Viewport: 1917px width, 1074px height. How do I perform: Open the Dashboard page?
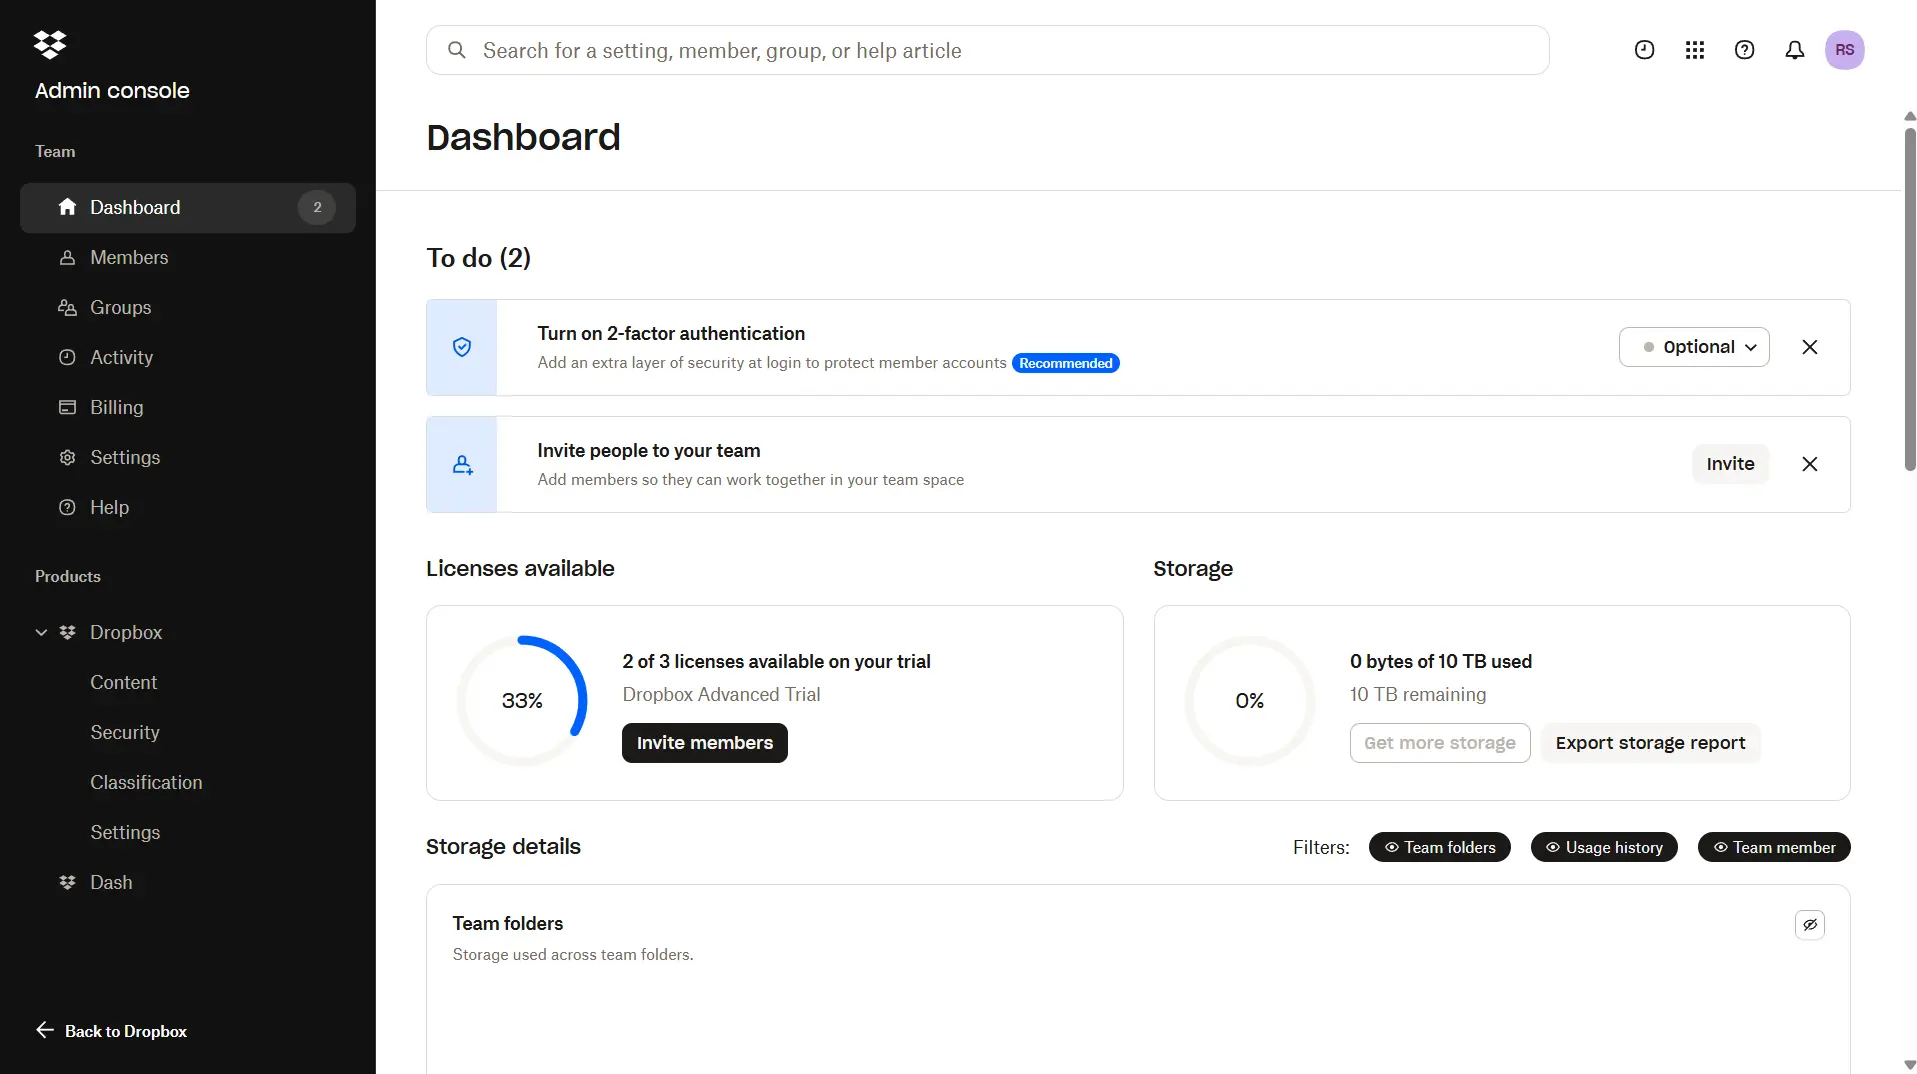[x=188, y=207]
